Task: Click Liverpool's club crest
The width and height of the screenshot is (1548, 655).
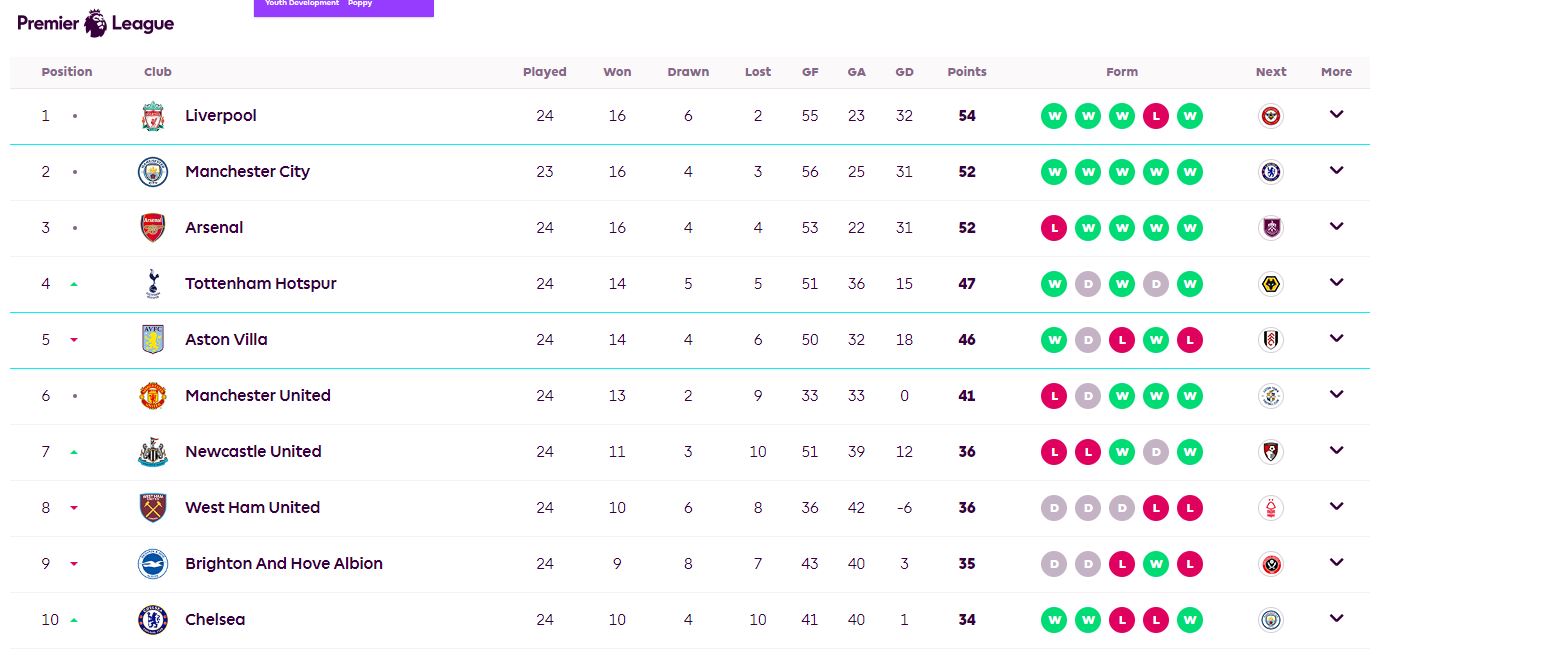Action: pos(153,116)
